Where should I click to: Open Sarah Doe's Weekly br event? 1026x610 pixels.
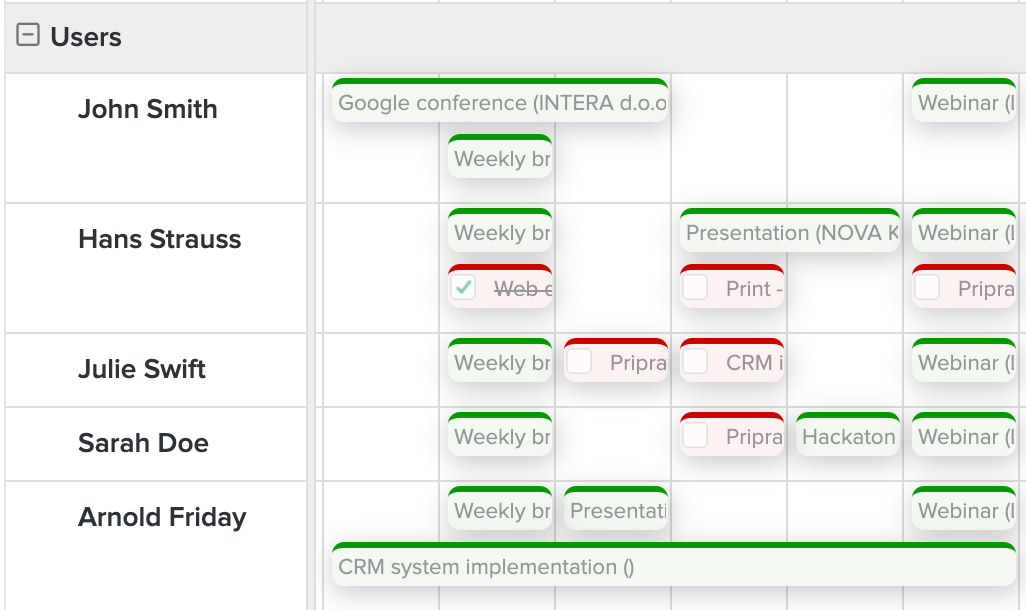point(500,434)
